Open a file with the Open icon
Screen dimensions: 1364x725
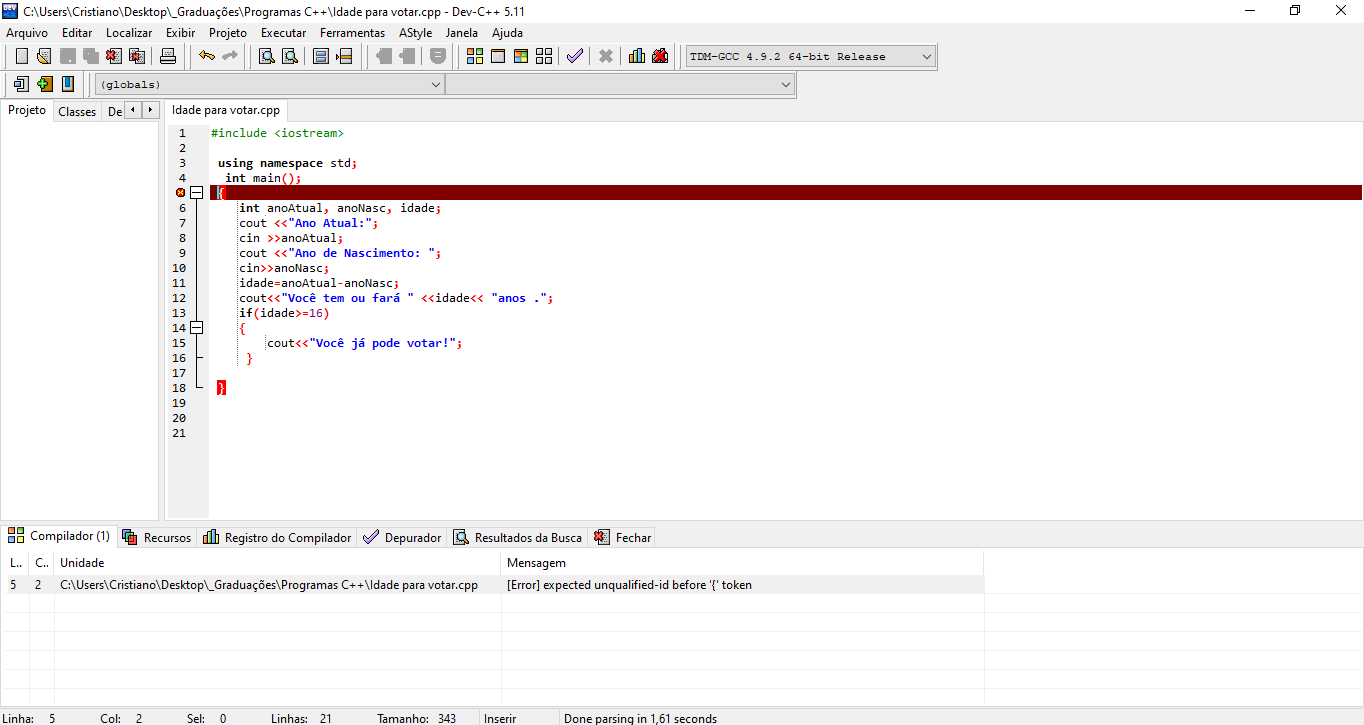43,56
